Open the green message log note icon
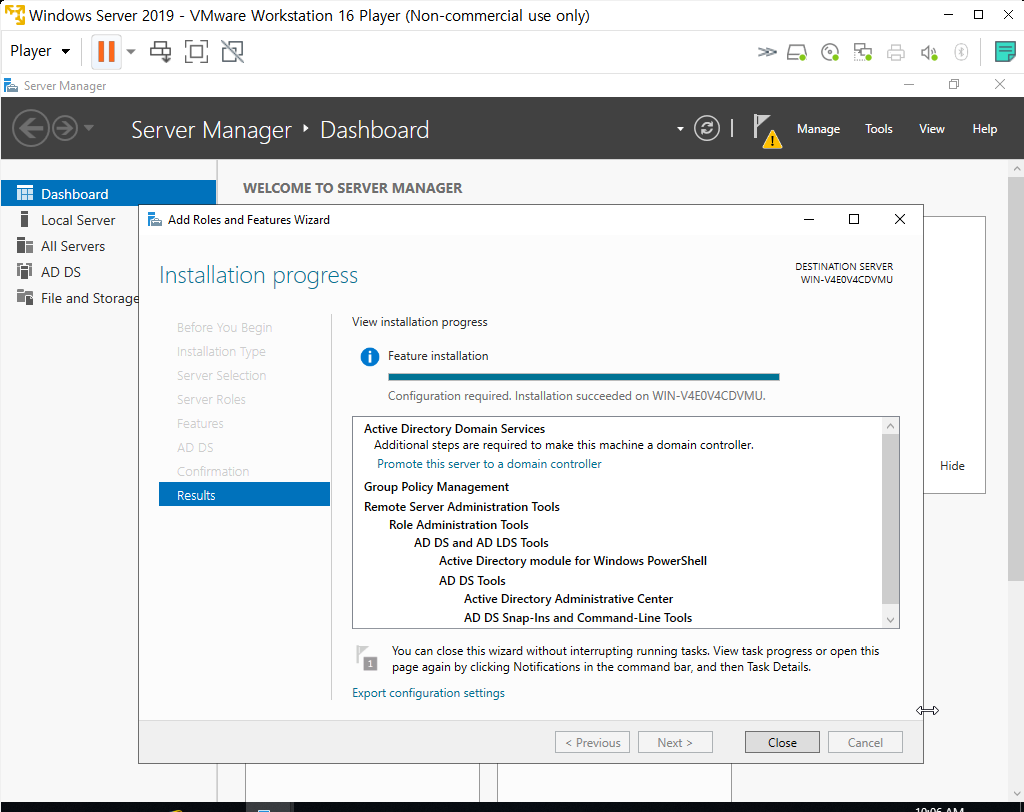 click(x=1004, y=52)
